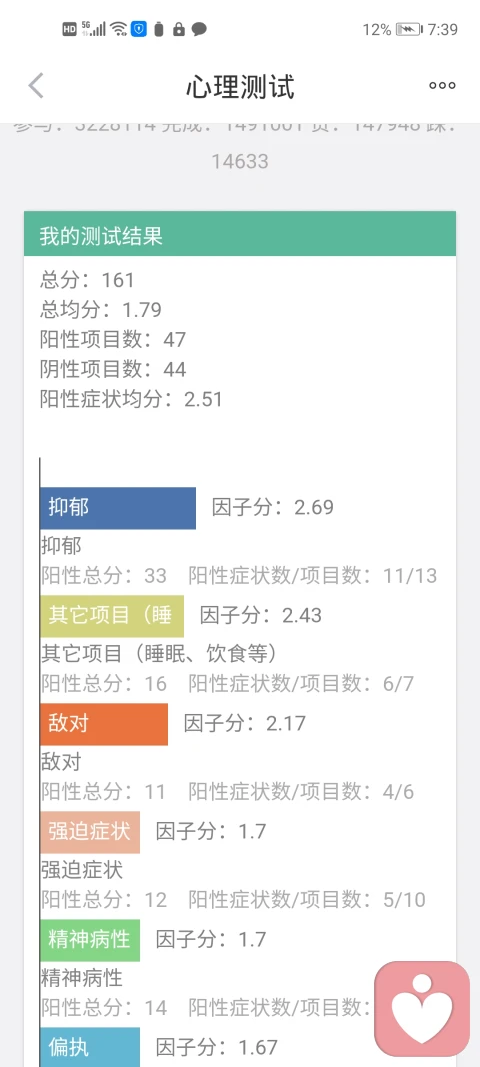
Task: Tap the Wi-Fi status icon
Action: [x=118, y=29]
